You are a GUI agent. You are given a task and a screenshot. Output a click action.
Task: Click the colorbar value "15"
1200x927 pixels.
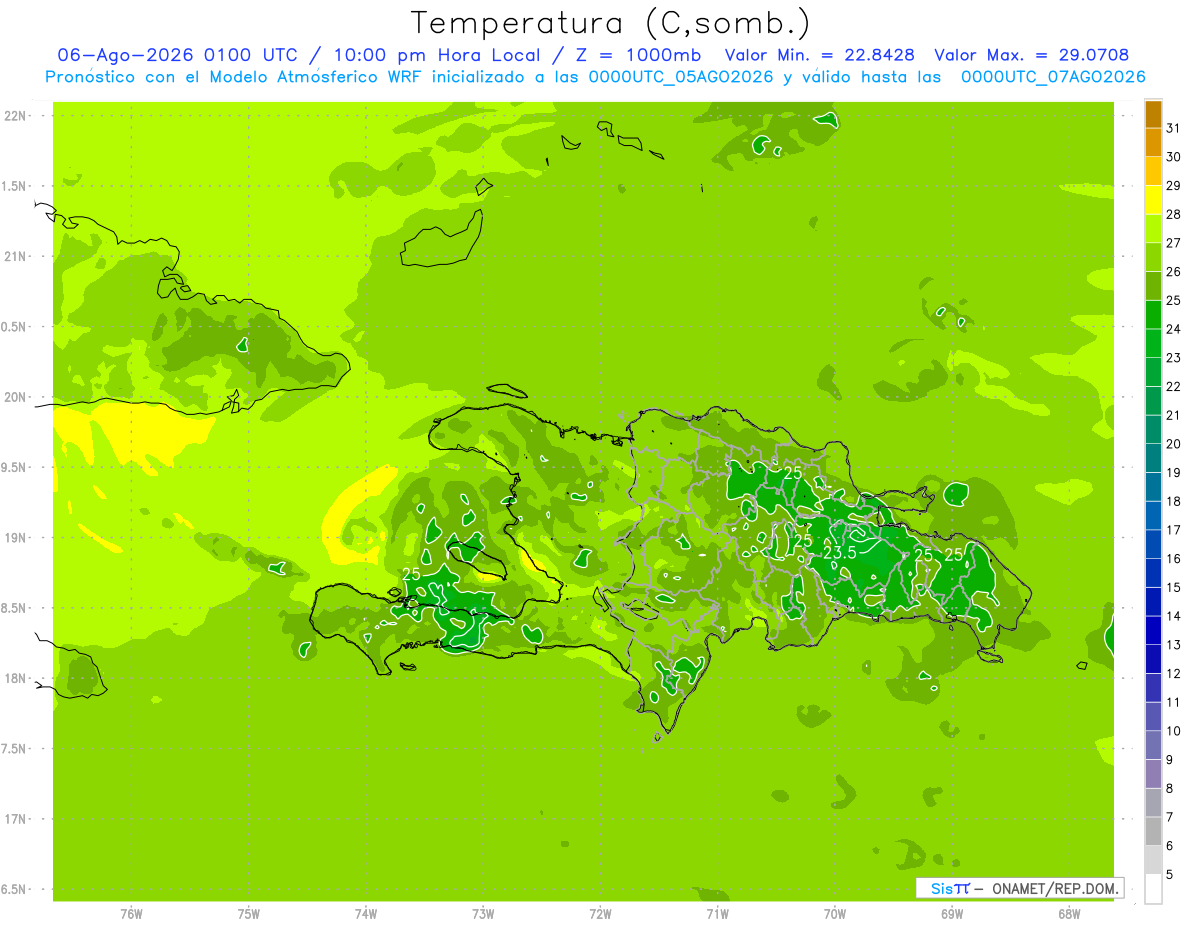point(1174,588)
